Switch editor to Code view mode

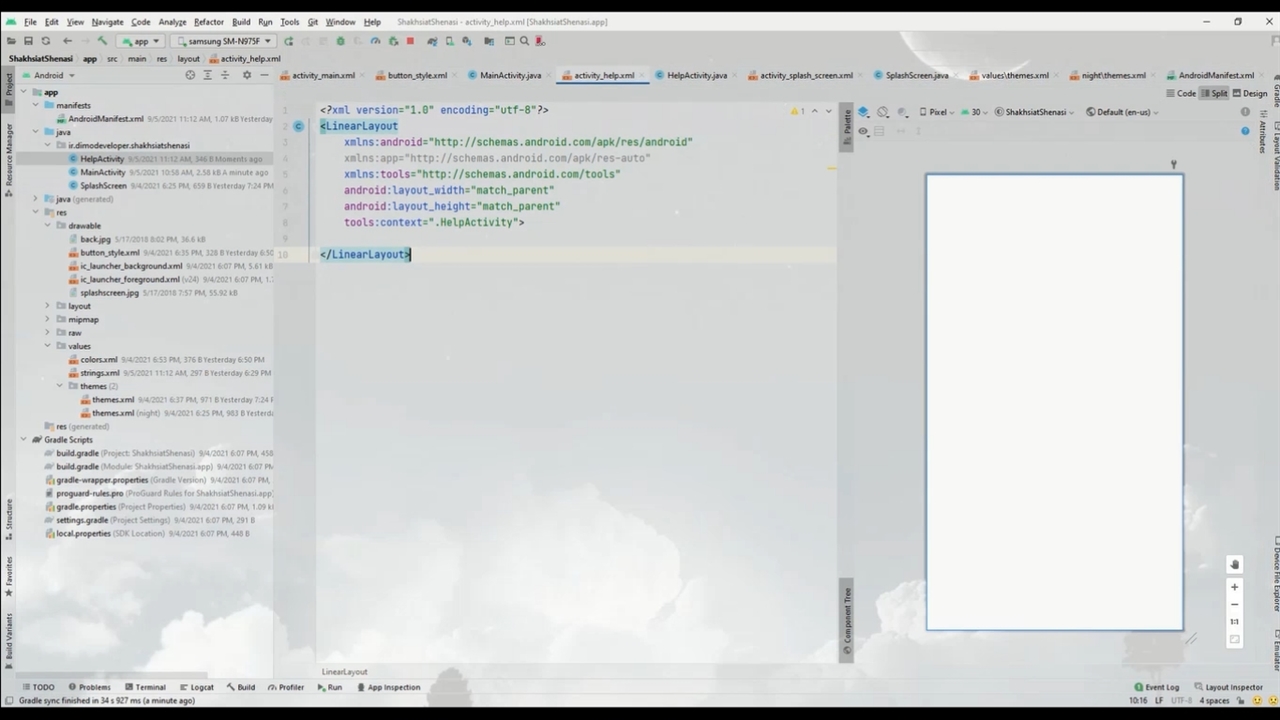pos(1181,93)
